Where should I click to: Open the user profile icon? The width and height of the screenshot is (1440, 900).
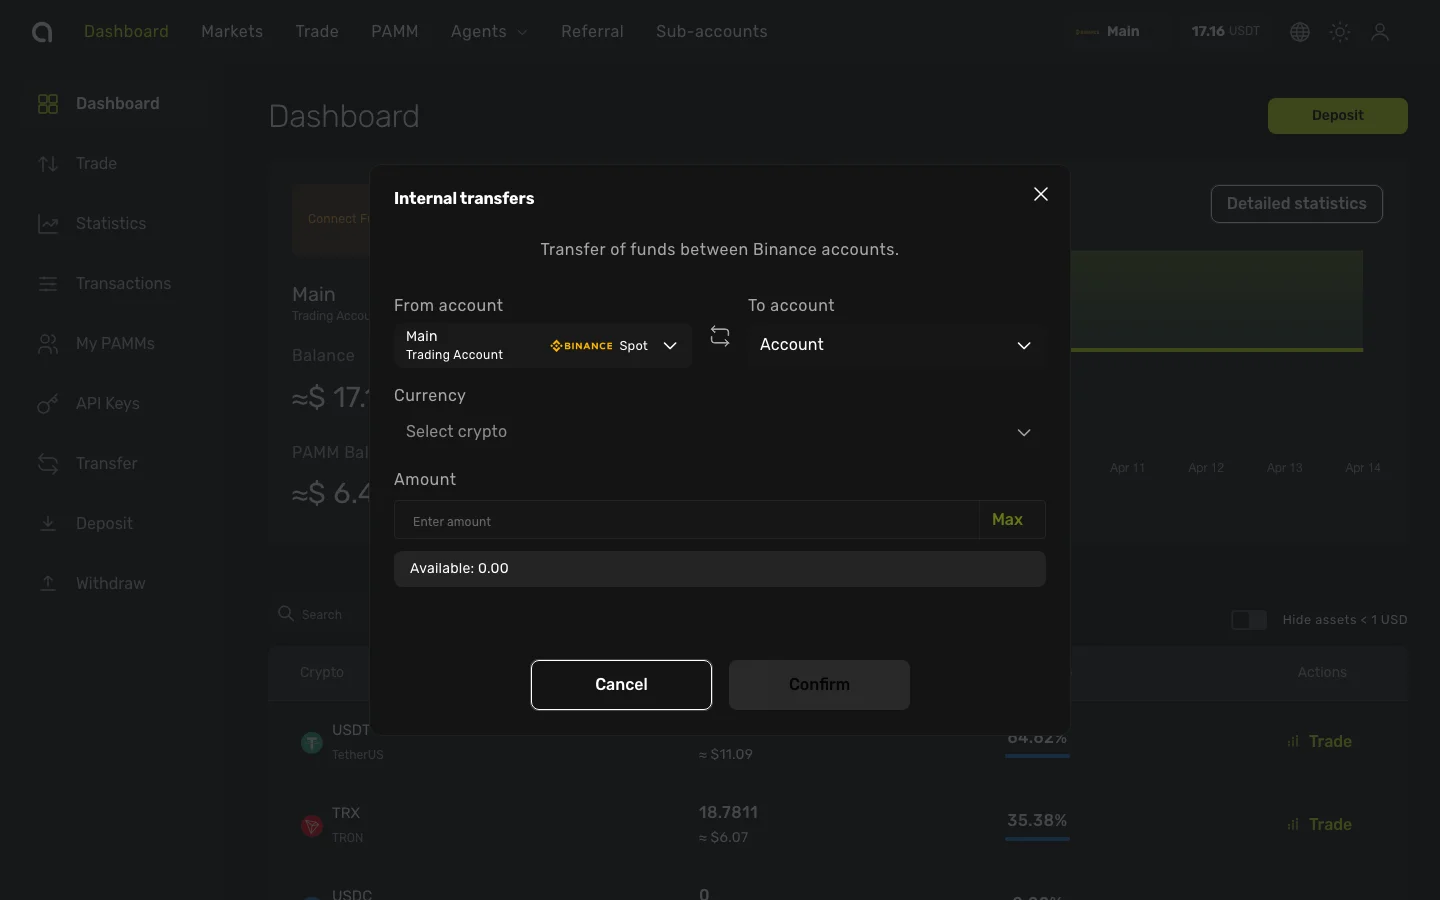tap(1380, 31)
